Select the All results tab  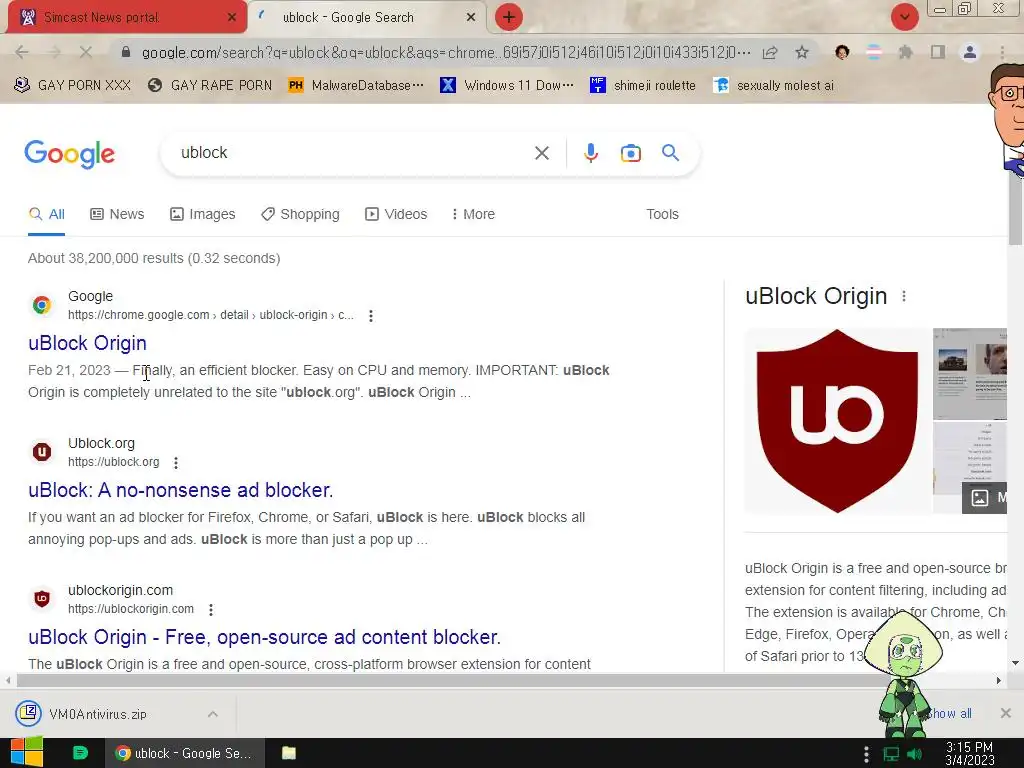click(46, 214)
